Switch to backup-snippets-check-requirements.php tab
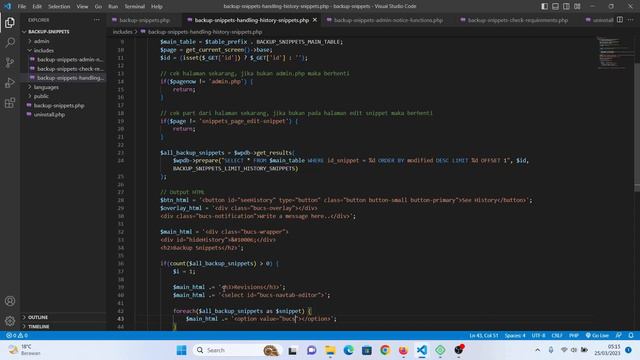Screen dimensions: 640x360 [x=514, y=20]
